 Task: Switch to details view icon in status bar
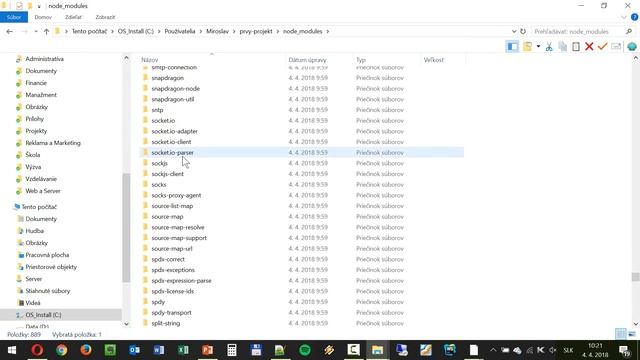coord(620,334)
